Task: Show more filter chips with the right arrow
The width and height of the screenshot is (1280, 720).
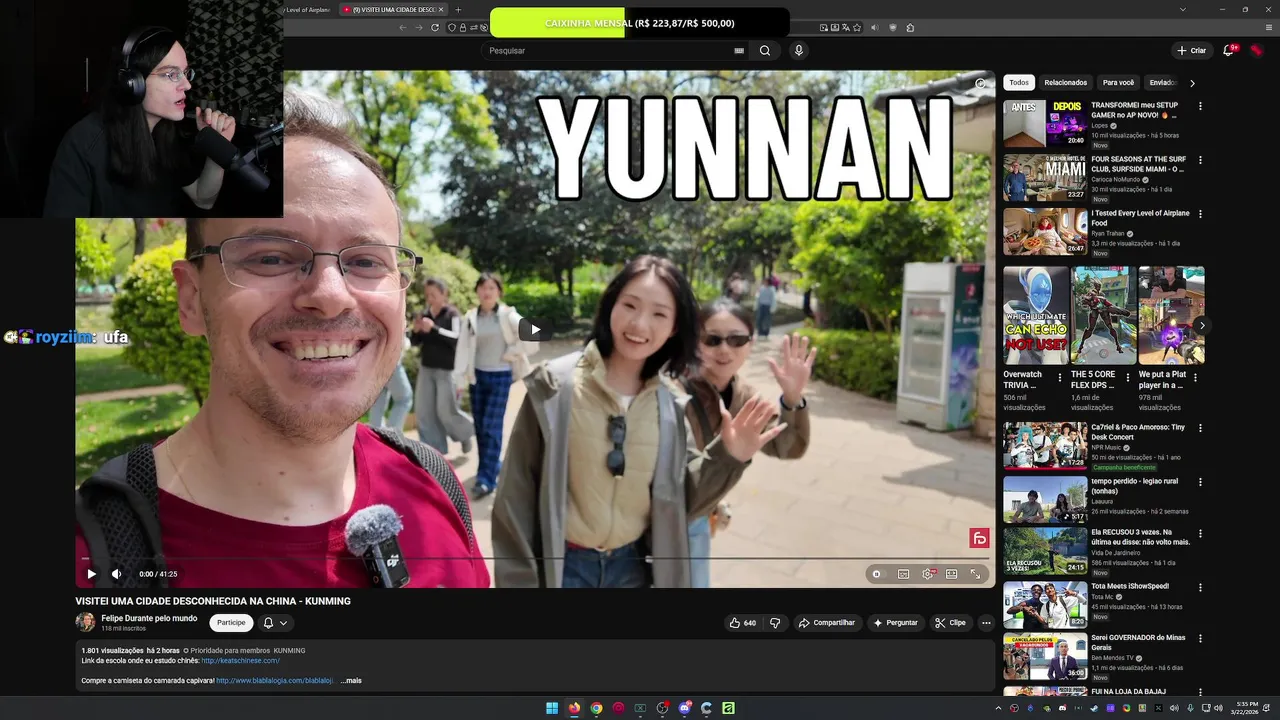Action: (x=1192, y=83)
